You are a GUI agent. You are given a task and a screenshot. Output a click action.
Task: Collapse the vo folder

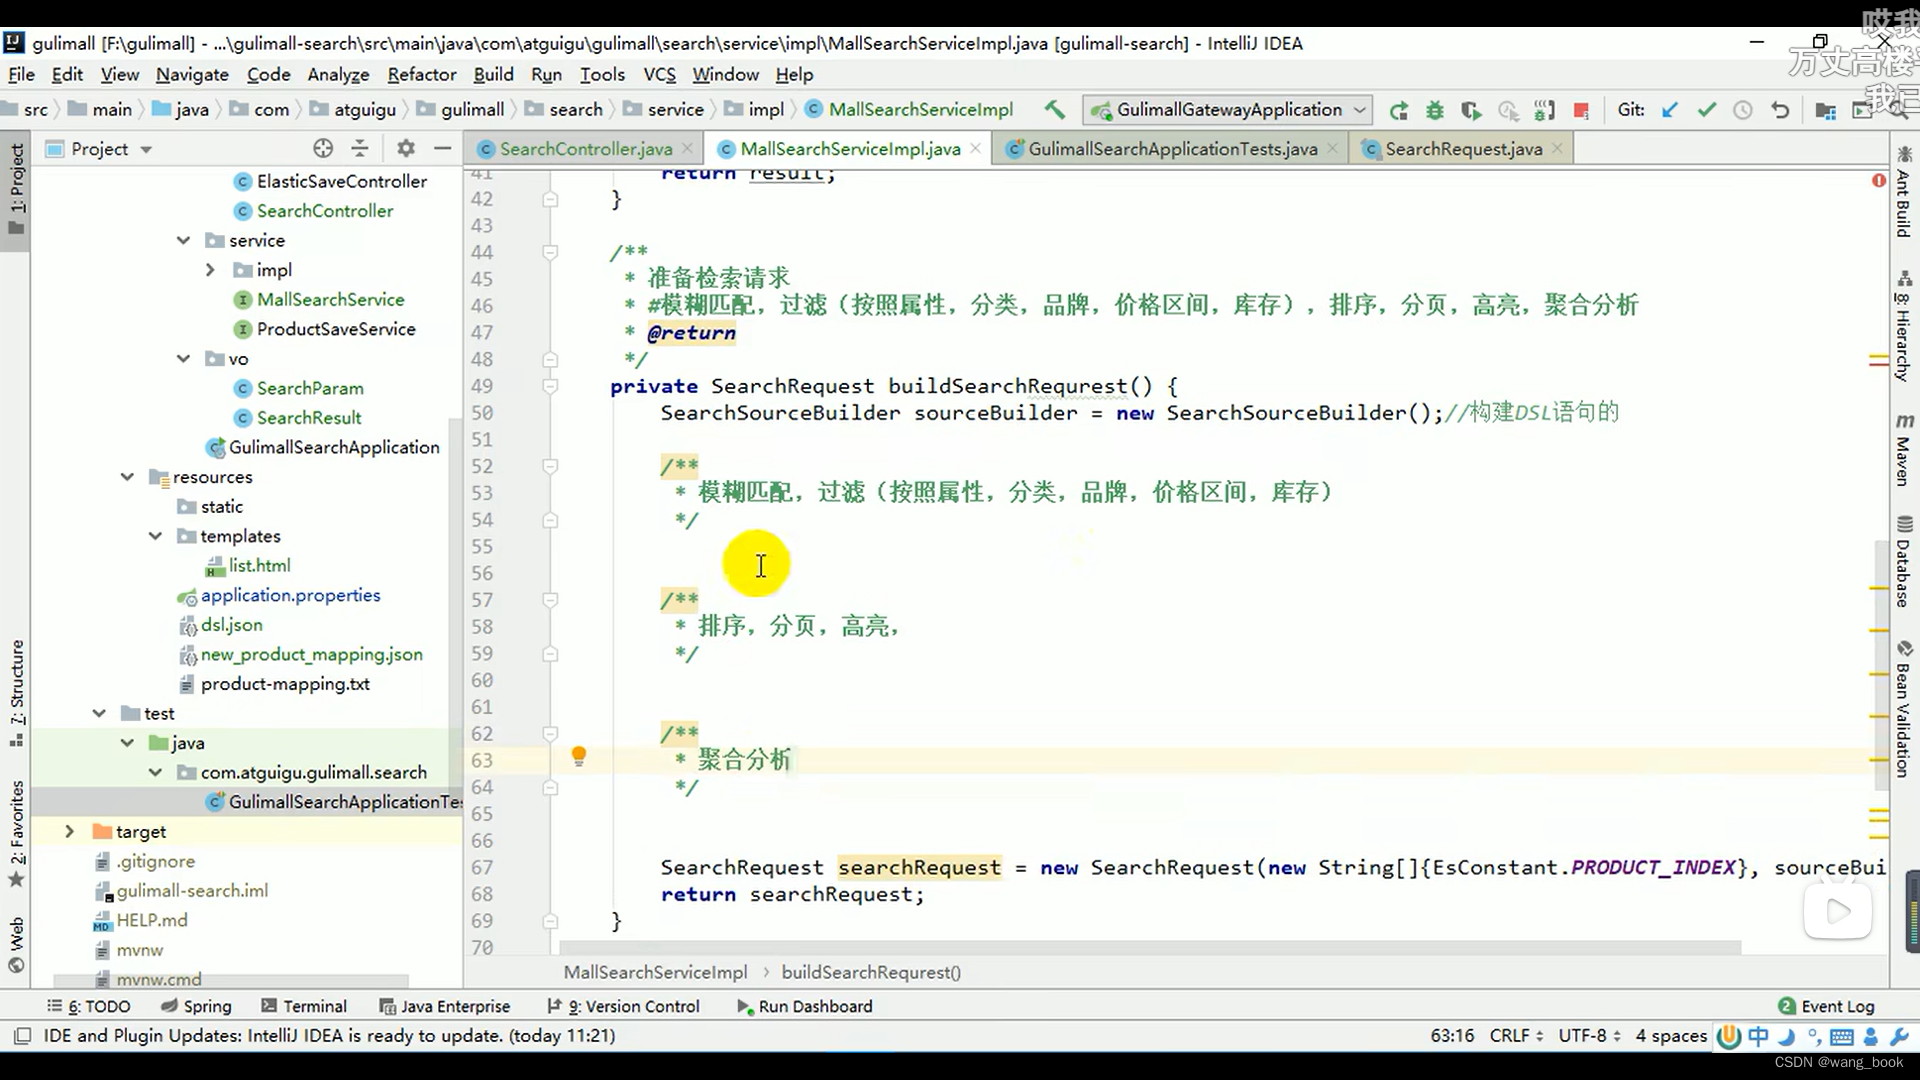183,359
